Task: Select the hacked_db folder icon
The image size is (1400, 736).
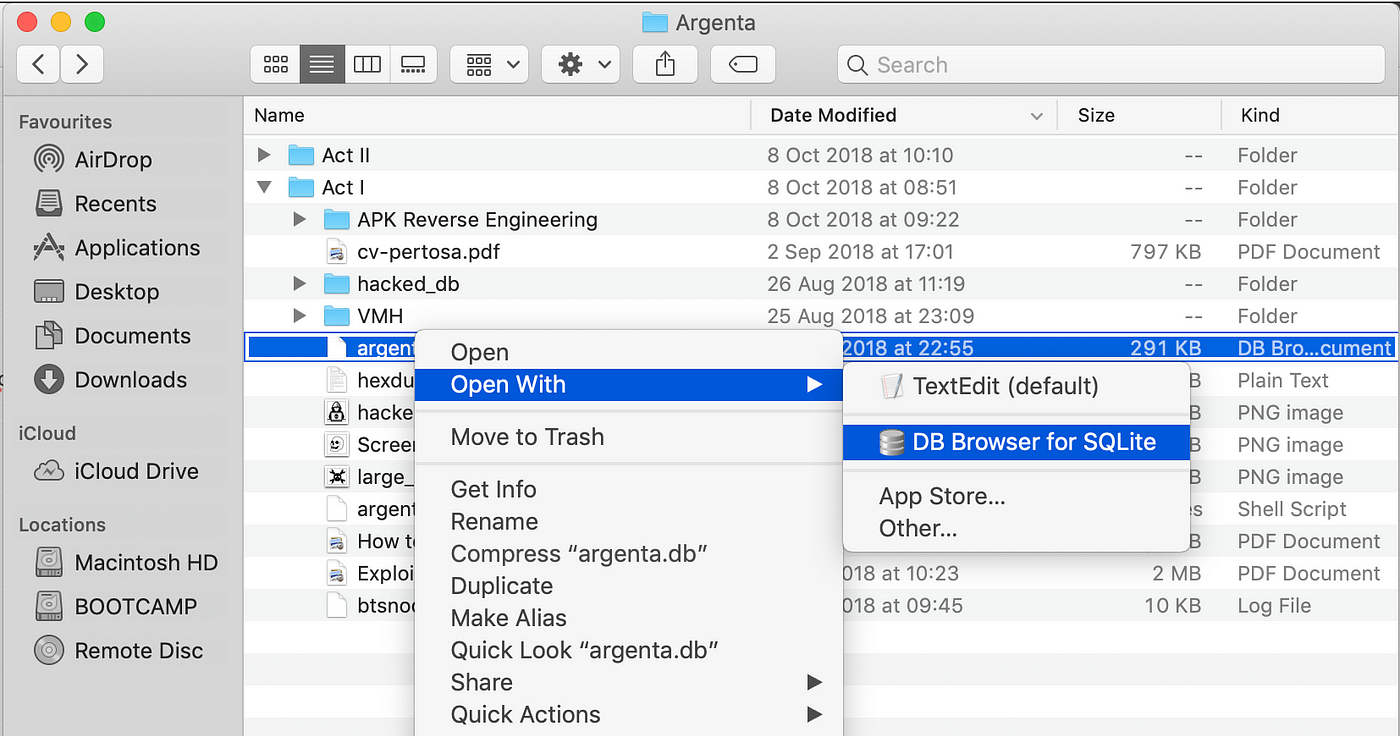Action: click(337, 284)
